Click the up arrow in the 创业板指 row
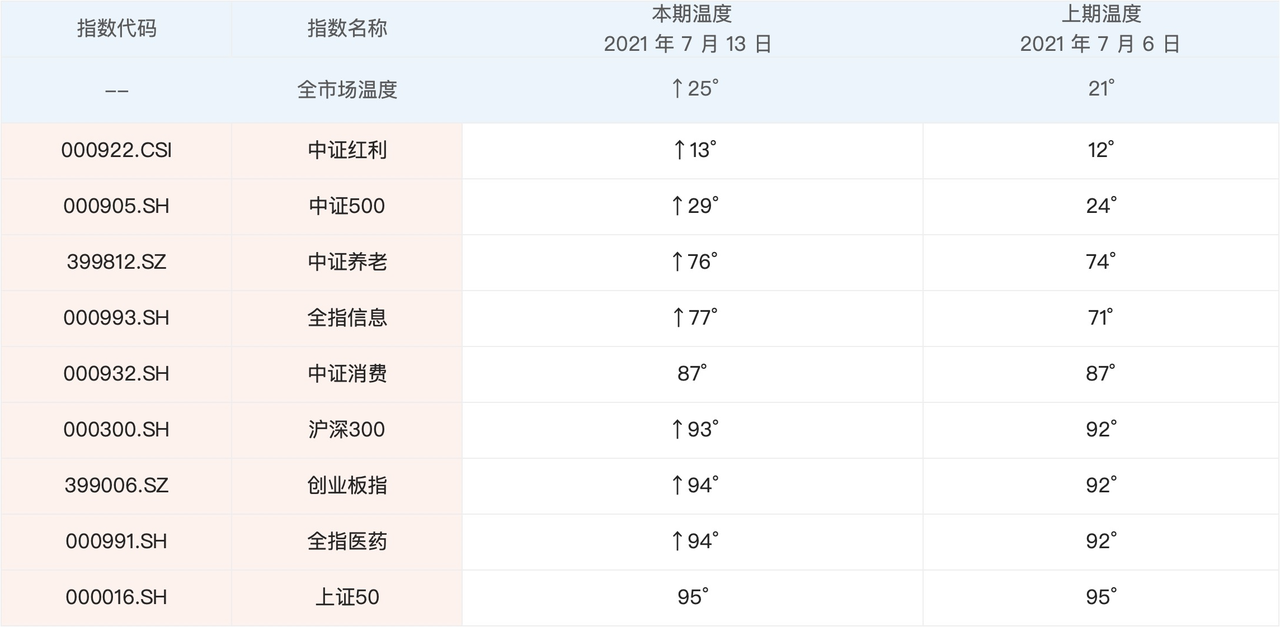 [x=679, y=486]
